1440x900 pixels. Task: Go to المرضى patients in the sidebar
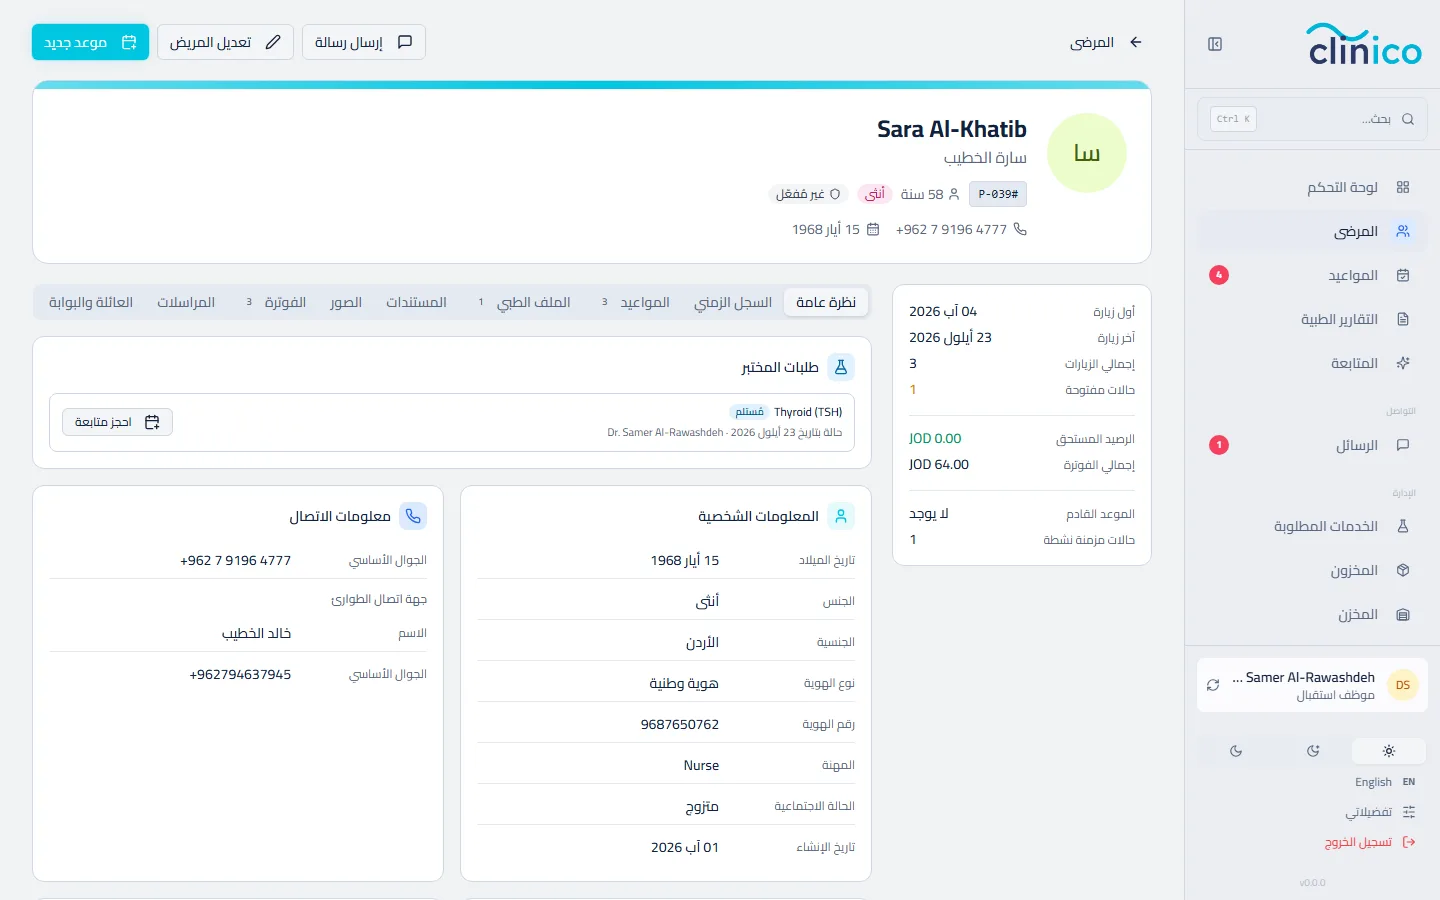1312,231
